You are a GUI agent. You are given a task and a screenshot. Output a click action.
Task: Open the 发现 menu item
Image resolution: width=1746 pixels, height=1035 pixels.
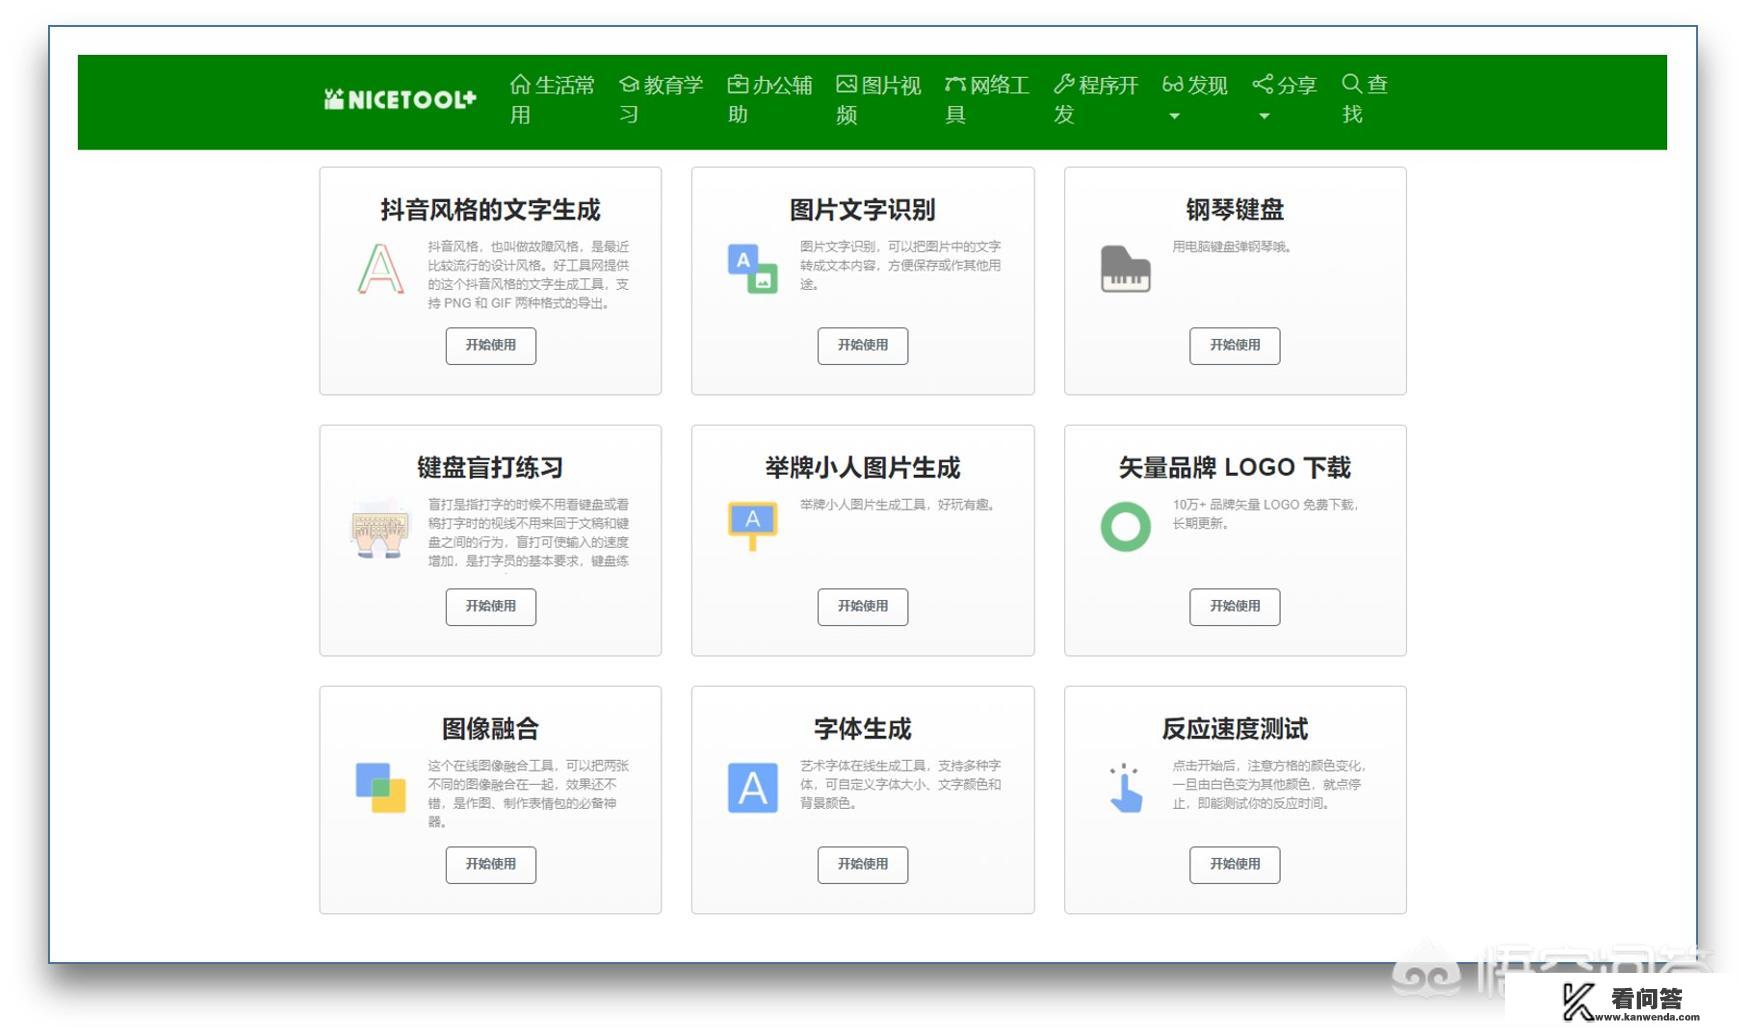(1195, 97)
